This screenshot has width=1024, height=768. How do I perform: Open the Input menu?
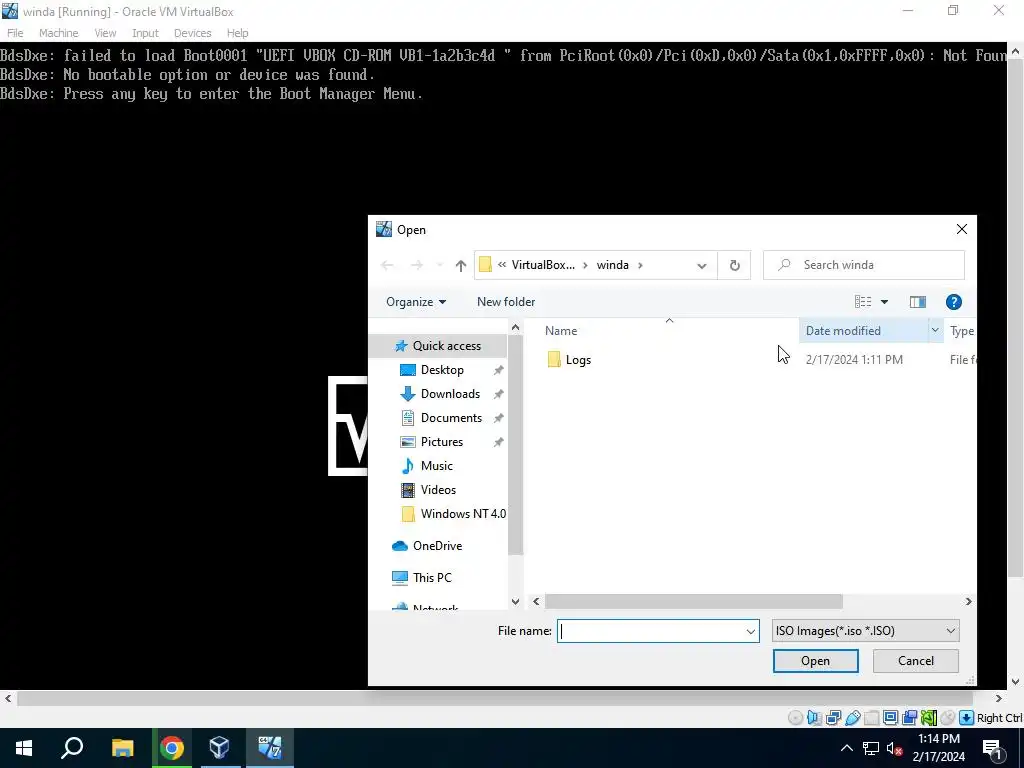145,33
